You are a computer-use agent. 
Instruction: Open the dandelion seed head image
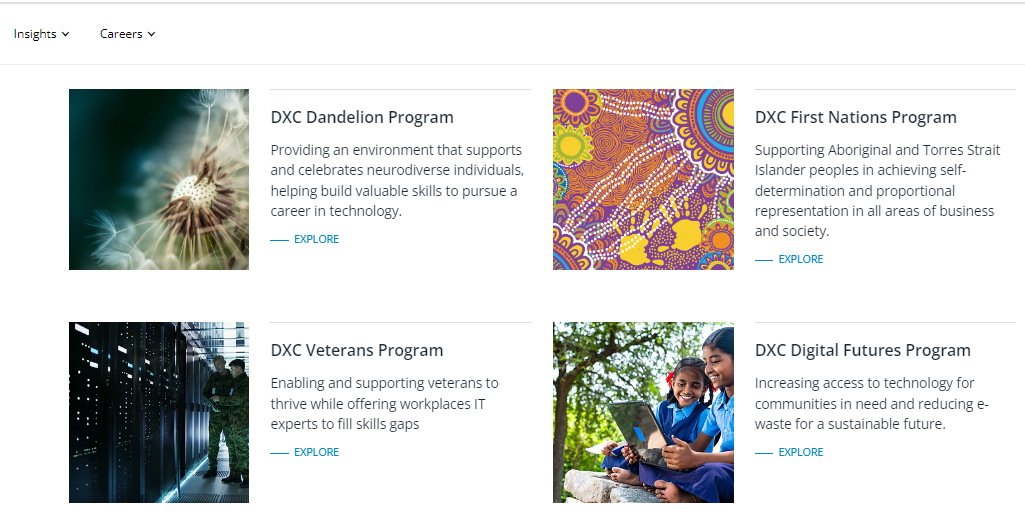point(159,179)
